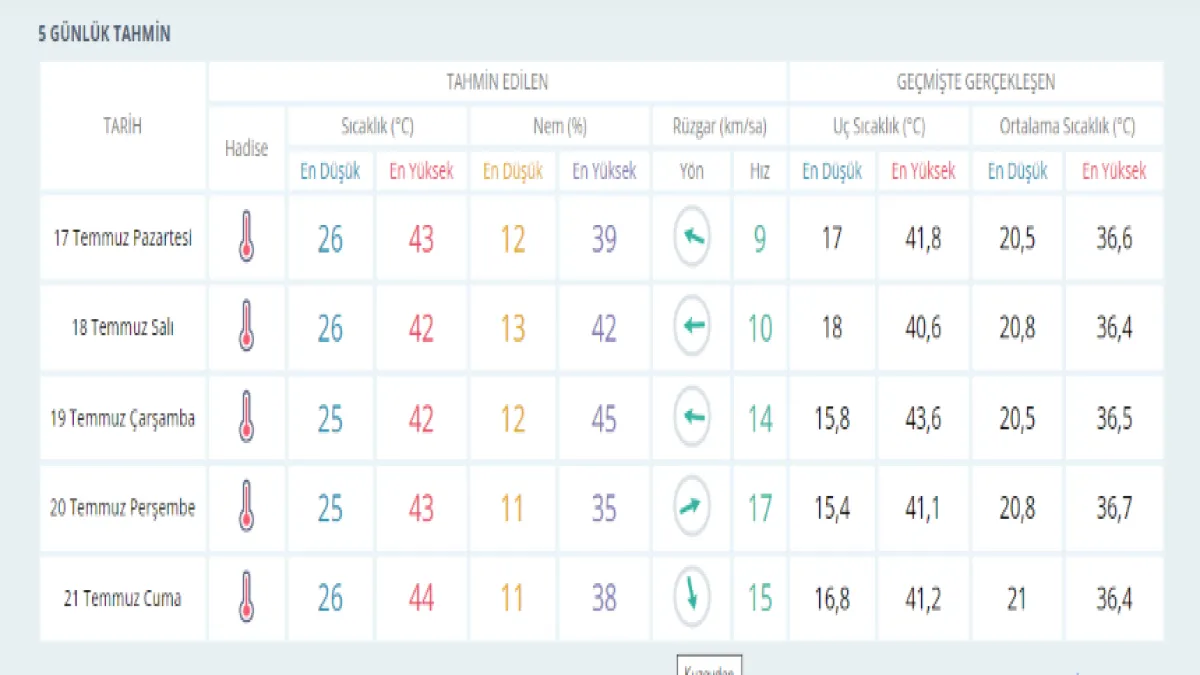Click the thermometer icon for 20 Temmuz Perşembe
Image resolution: width=1200 pixels, height=675 pixels.
point(246,507)
